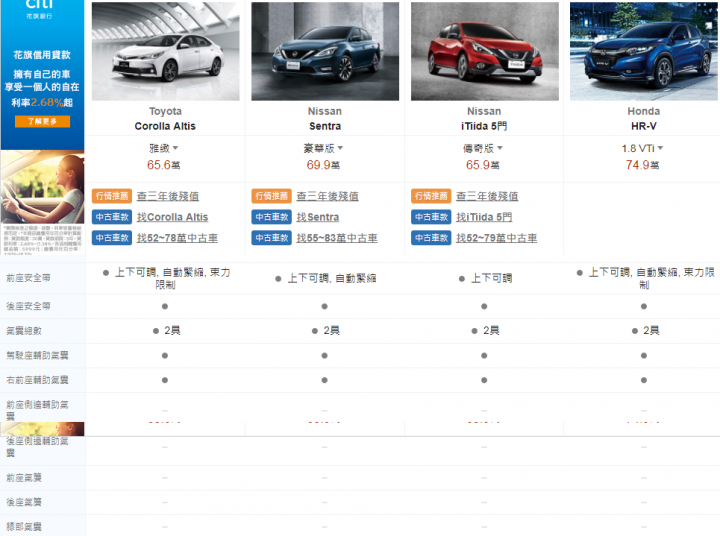Click the 2具 airbag count for Sentra
This screenshot has width=720, height=536.
click(x=332, y=331)
